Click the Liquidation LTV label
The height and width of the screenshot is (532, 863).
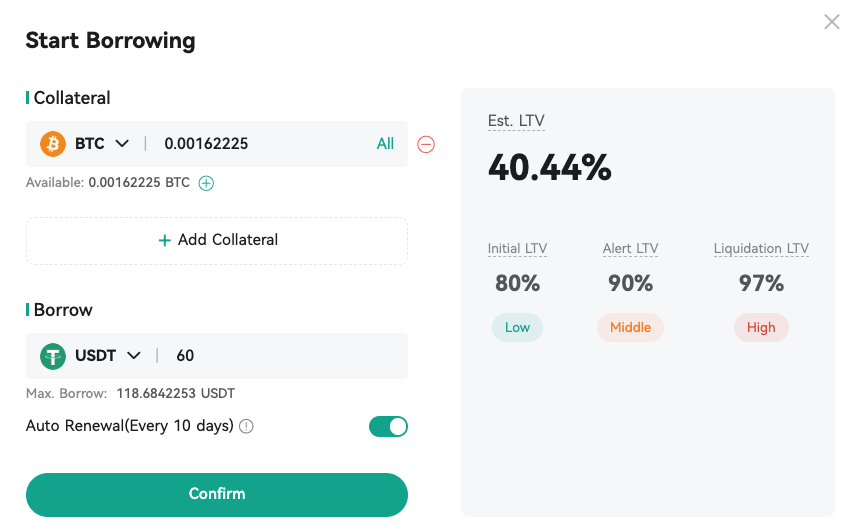pyautogui.click(x=761, y=249)
